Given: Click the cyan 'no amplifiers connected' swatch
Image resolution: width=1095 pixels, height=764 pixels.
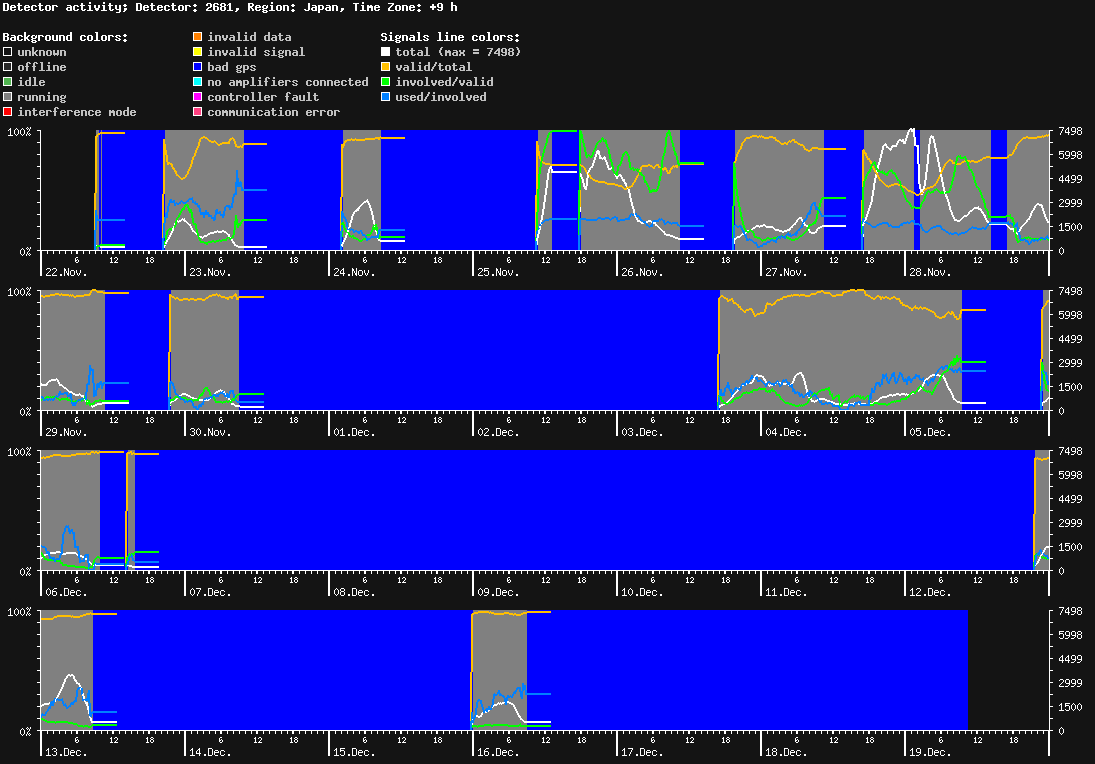Looking at the screenshot, I should [197, 82].
